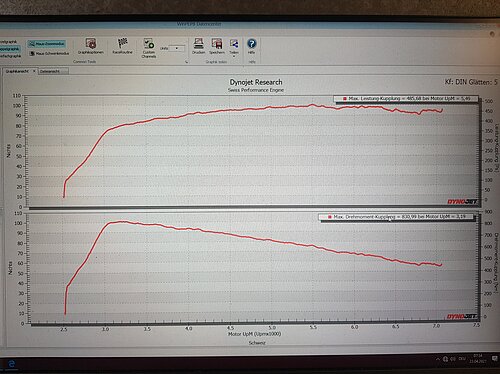Click the Max Leistung Kupplung legend entry
The width and height of the screenshot is (500, 374).
click(x=406, y=99)
